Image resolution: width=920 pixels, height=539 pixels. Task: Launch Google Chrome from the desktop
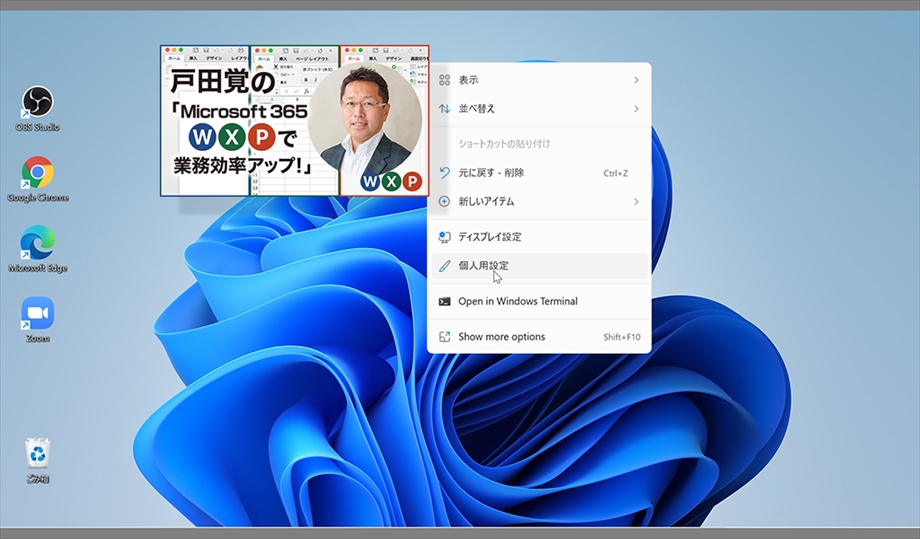tap(38, 179)
